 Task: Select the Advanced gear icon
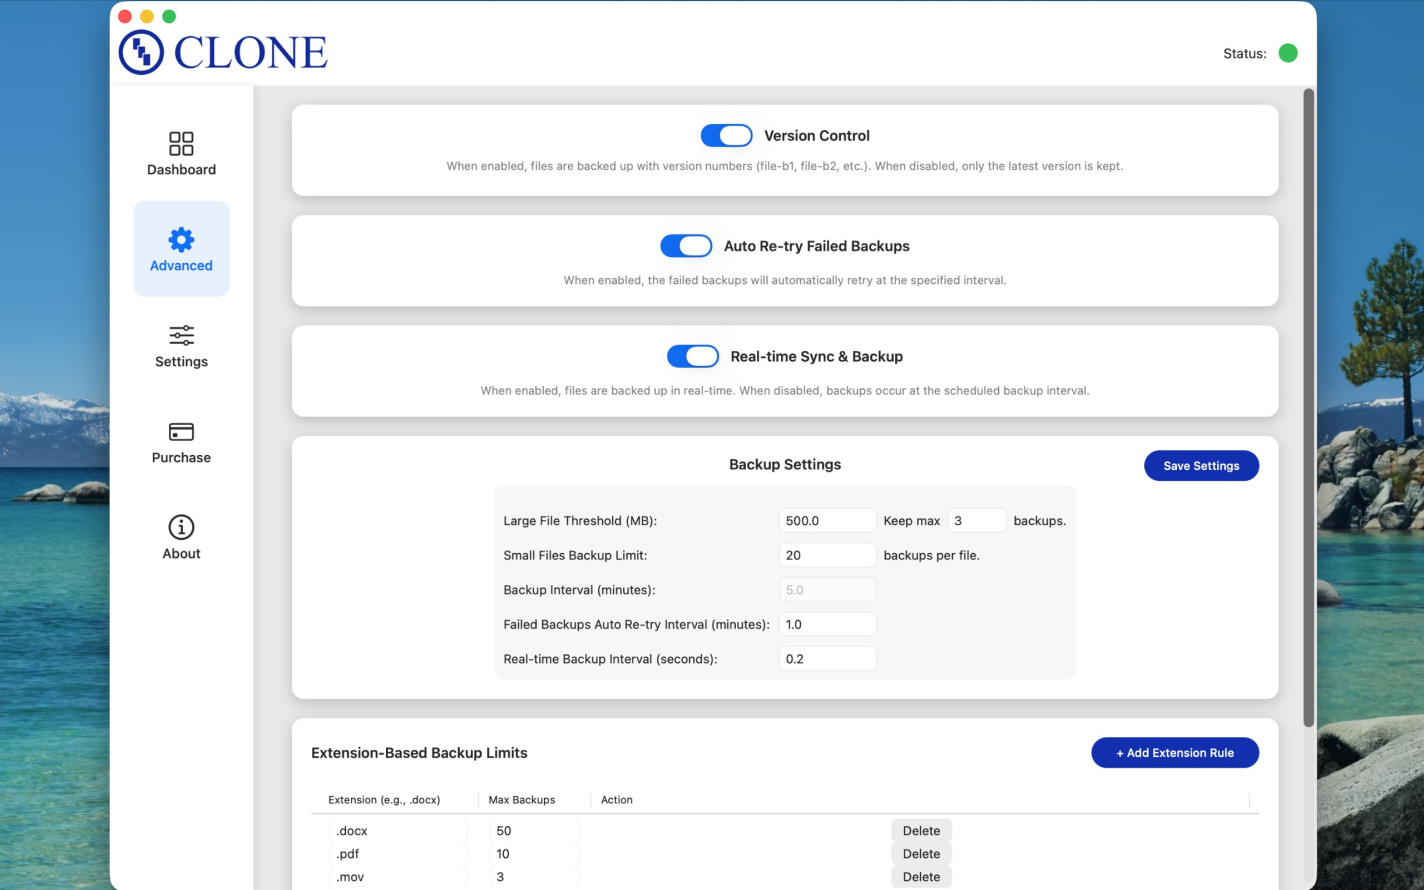(181, 240)
